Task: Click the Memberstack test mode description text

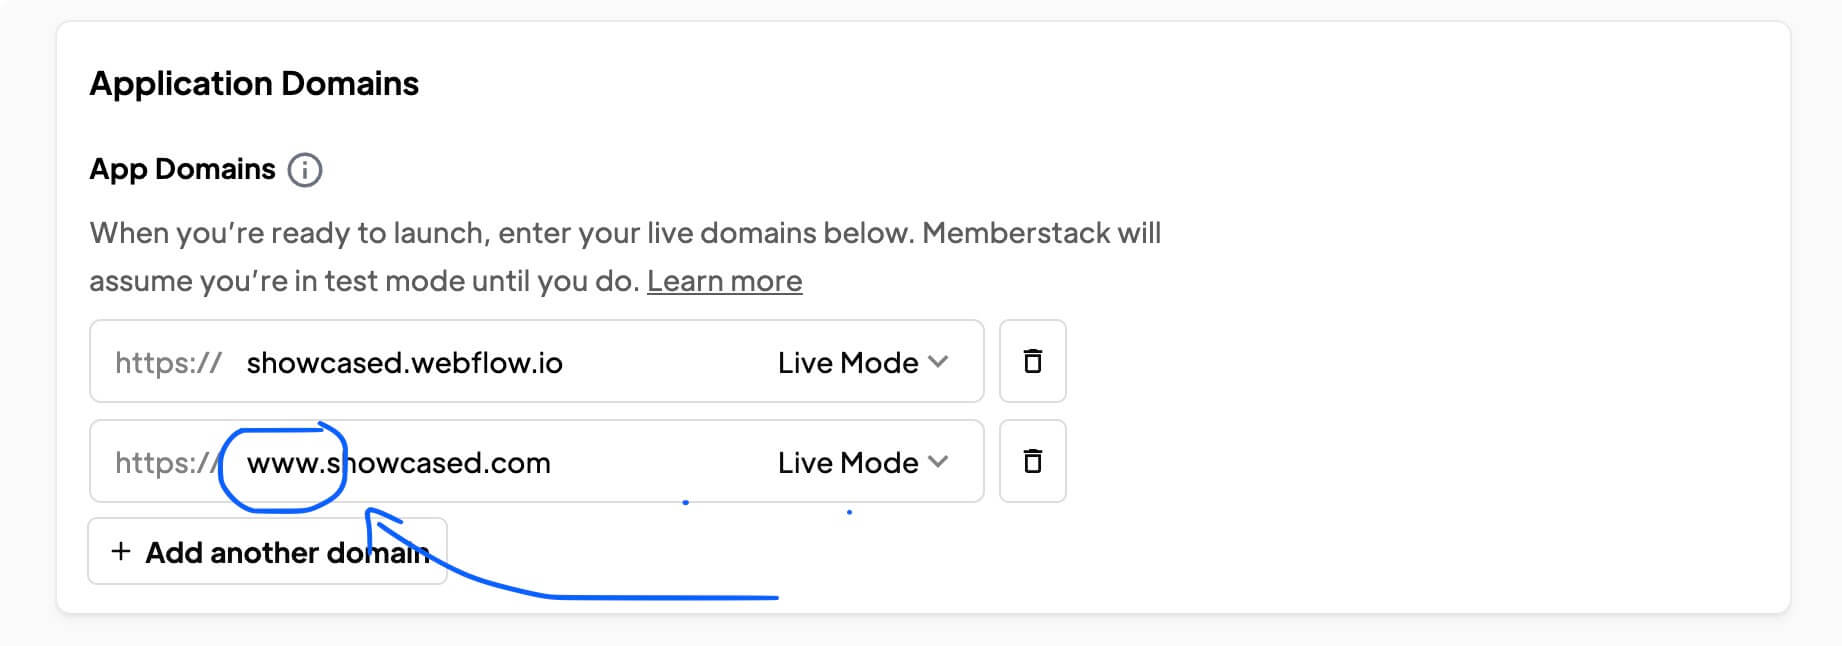Action: (x=625, y=257)
